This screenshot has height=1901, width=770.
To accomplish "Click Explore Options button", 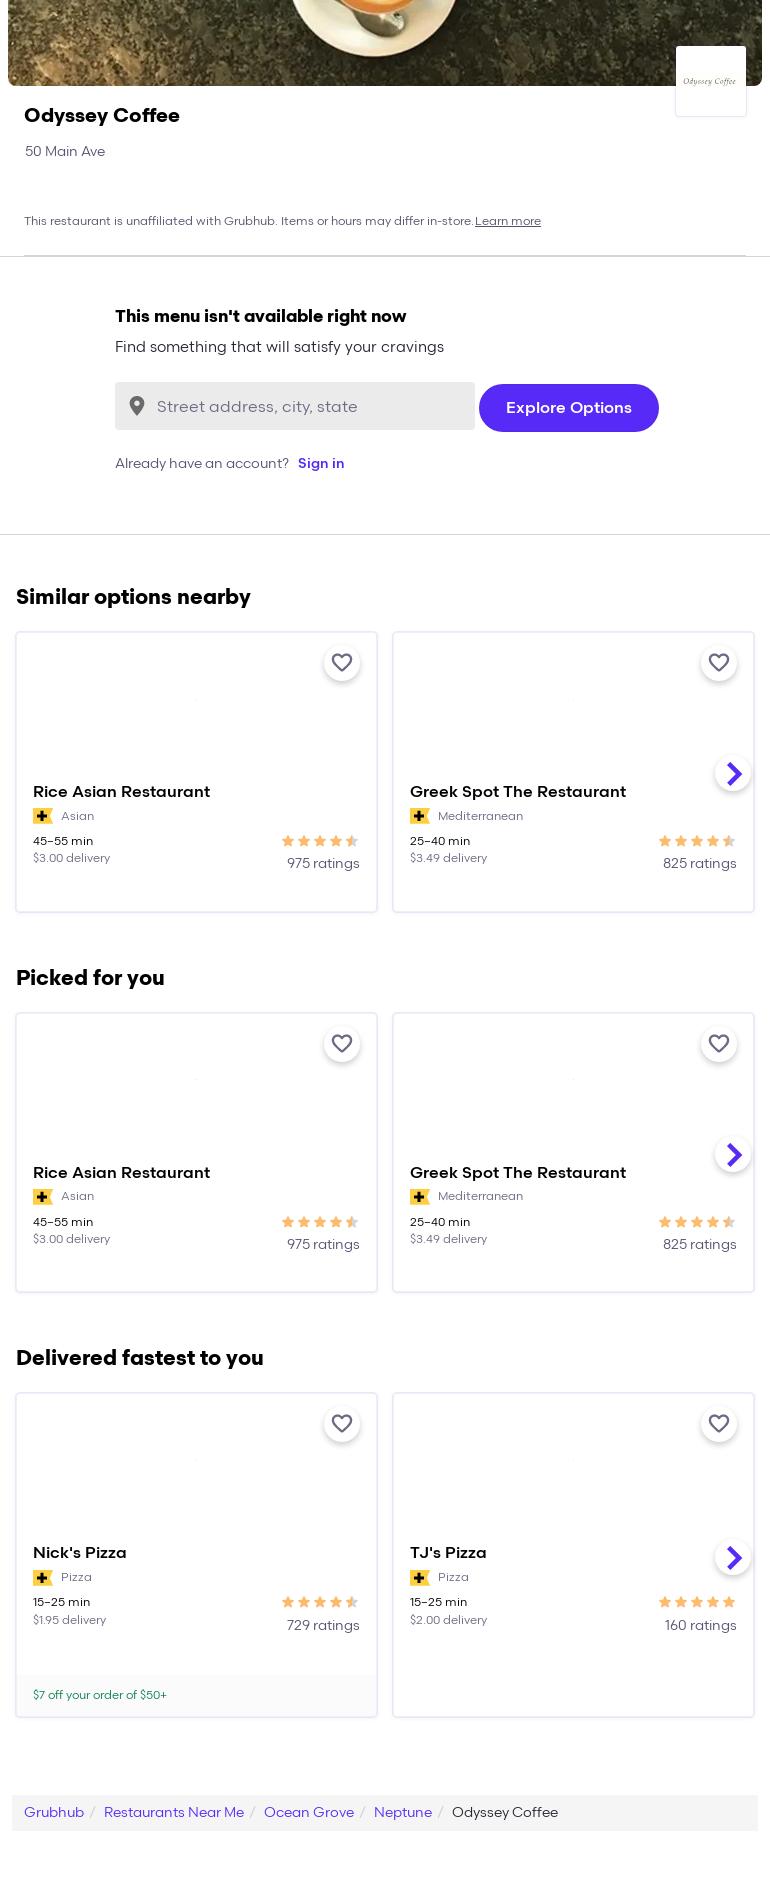I will point(568,408).
